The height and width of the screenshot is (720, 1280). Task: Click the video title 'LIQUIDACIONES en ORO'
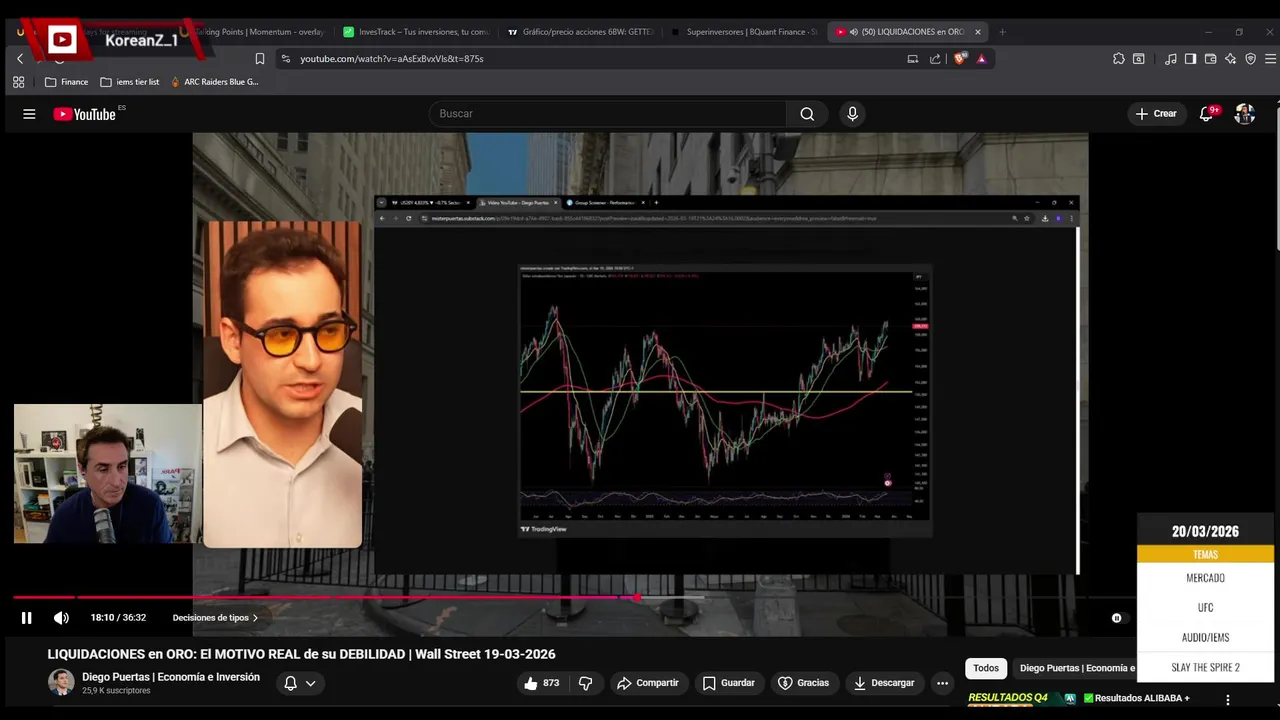point(301,654)
